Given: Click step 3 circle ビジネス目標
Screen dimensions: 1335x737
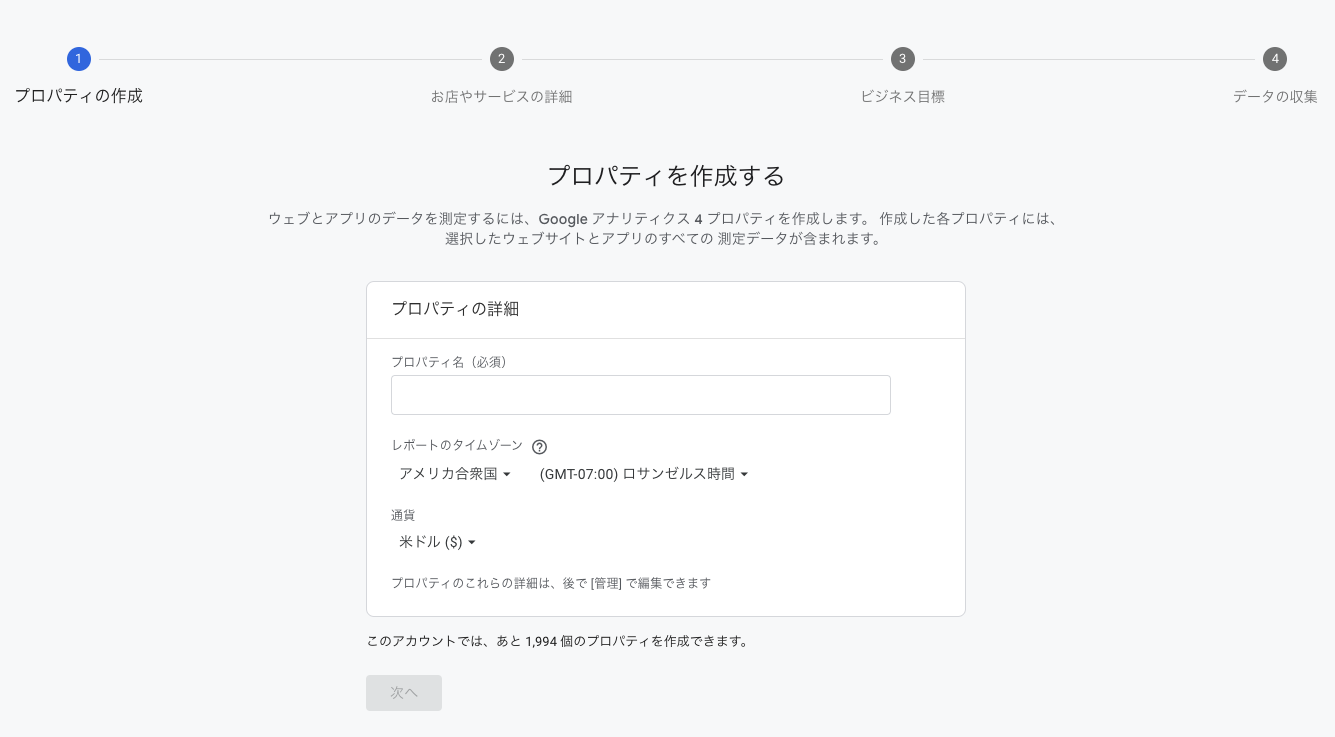Looking at the screenshot, I should click(903, 59).
